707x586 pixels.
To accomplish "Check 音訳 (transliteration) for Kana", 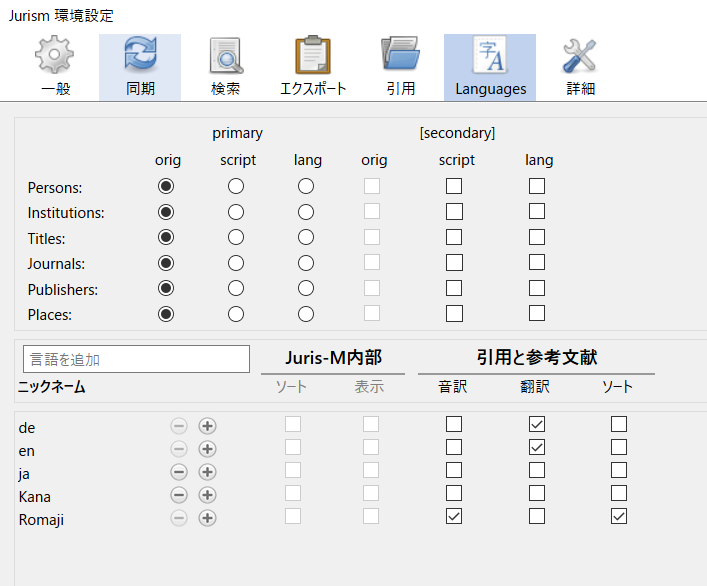I will pyautogui.click(x=454, y=493).
